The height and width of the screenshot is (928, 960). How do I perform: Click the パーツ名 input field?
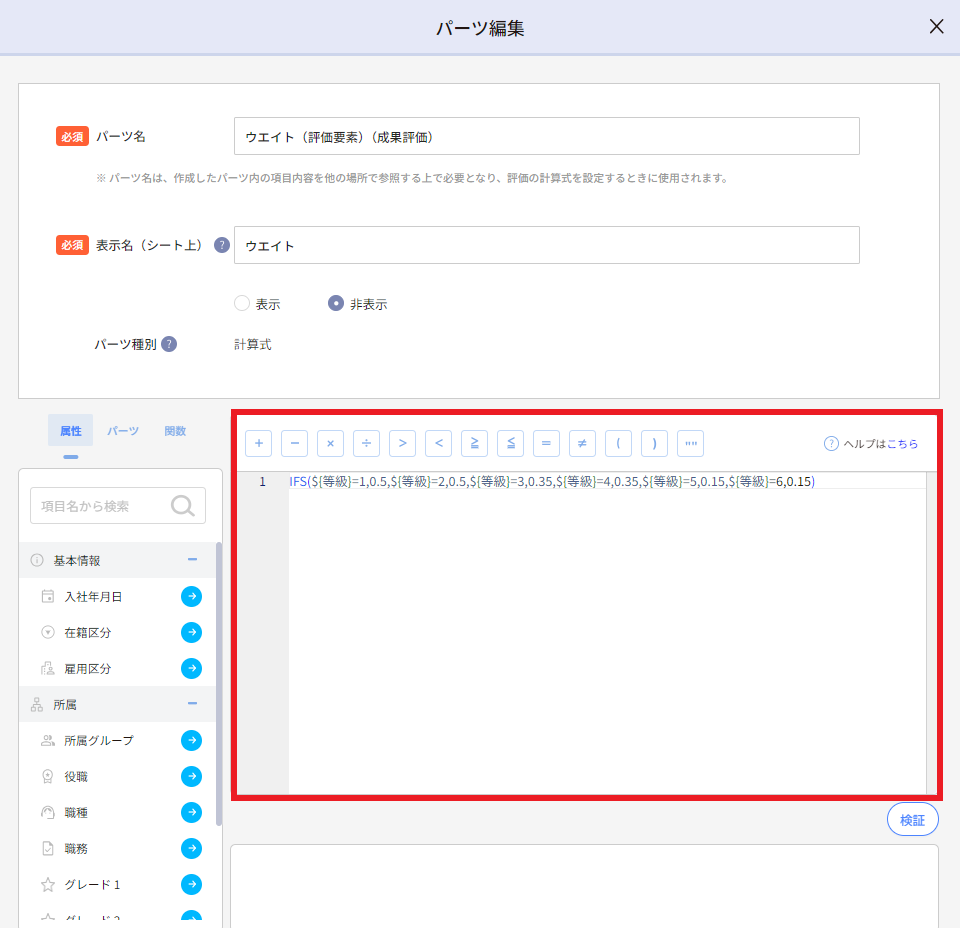[546, 136]
